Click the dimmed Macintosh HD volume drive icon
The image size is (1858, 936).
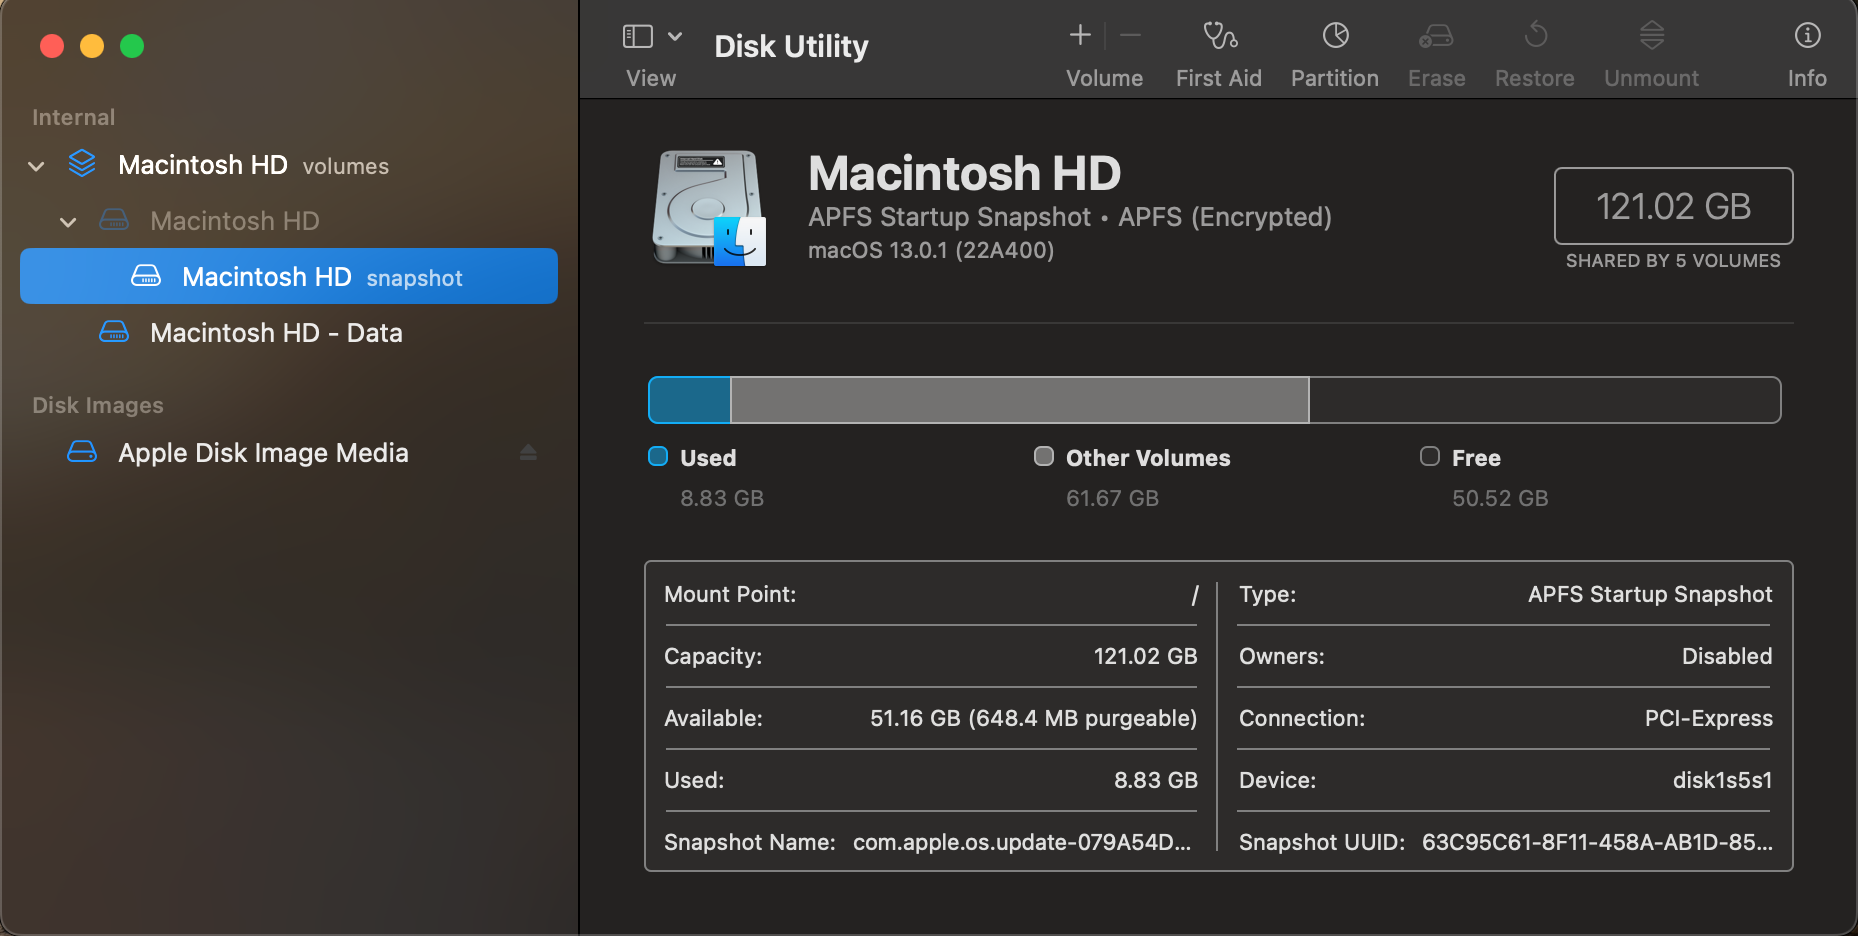(x=114, y=220)
